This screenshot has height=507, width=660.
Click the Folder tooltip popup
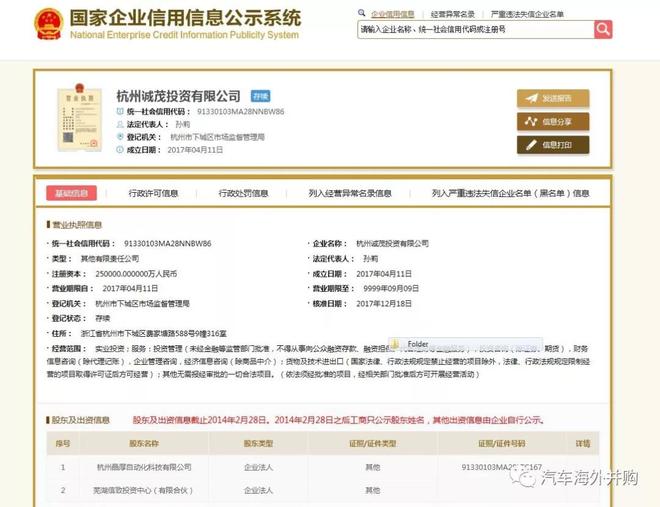tap(465, 344)
